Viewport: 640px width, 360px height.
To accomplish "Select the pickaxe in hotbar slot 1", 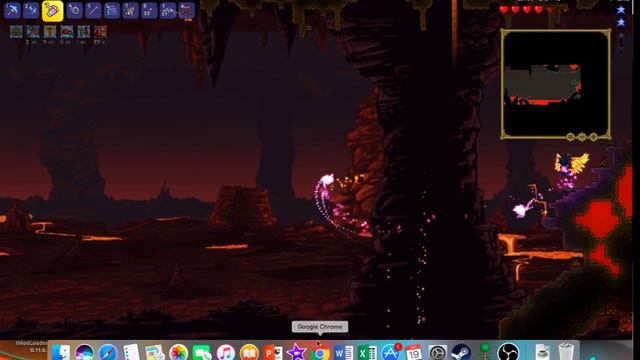I will [x=12, y=10].
